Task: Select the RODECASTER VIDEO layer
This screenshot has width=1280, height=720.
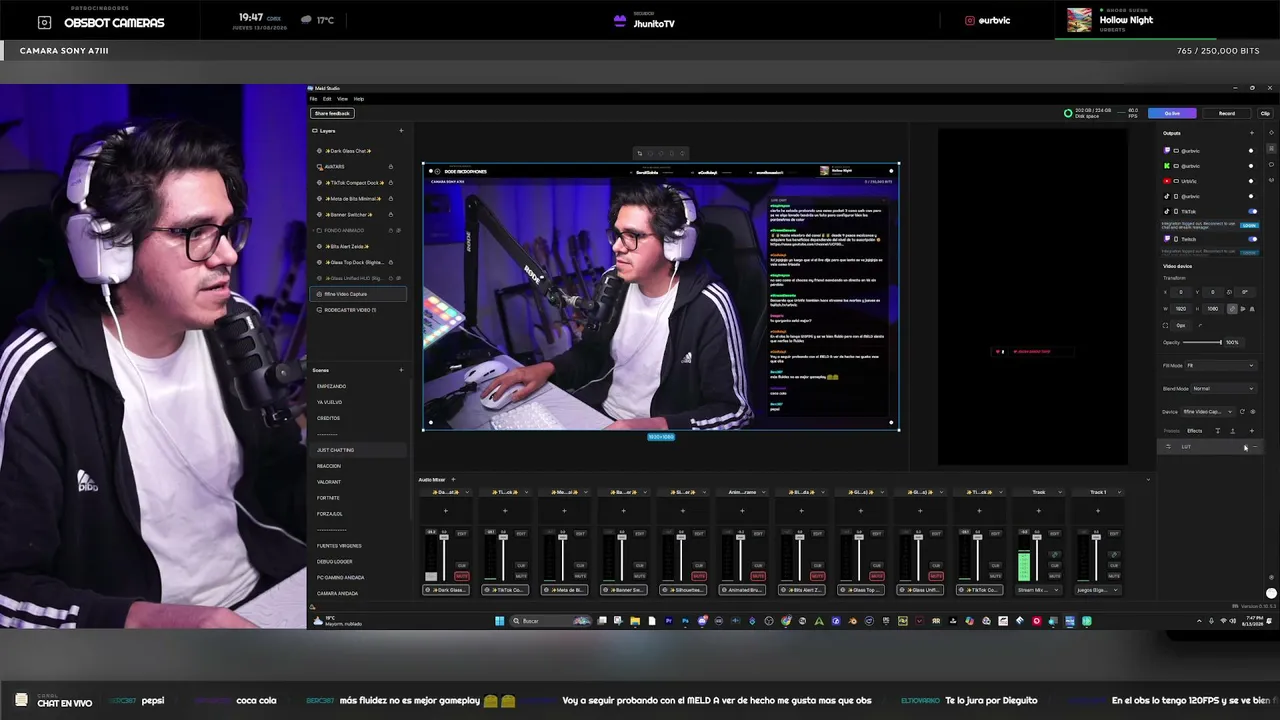Action: (358, 310)
